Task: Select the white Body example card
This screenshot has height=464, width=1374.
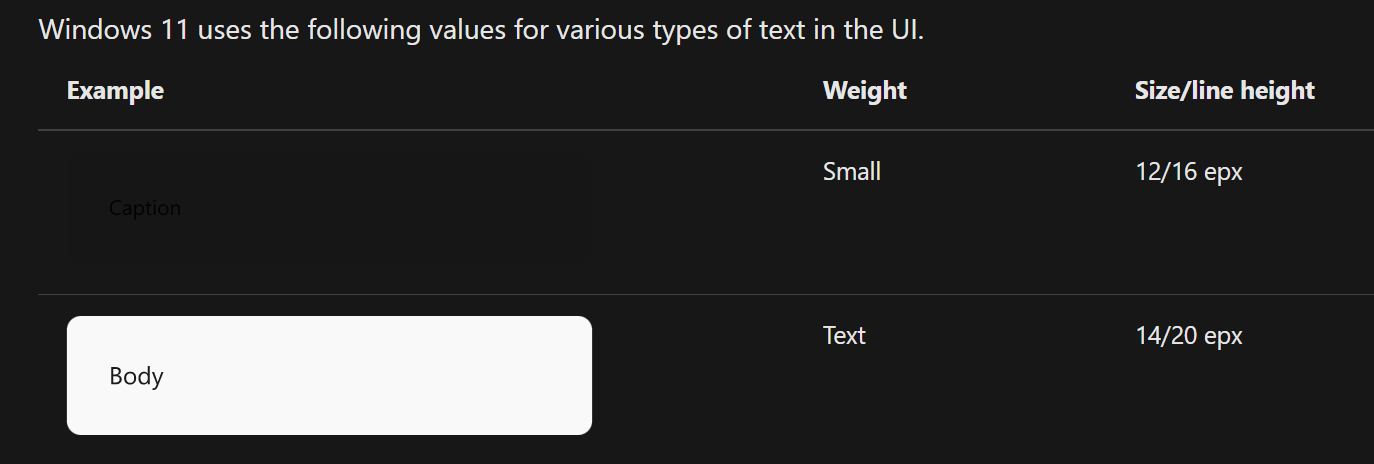Action: 329,376
